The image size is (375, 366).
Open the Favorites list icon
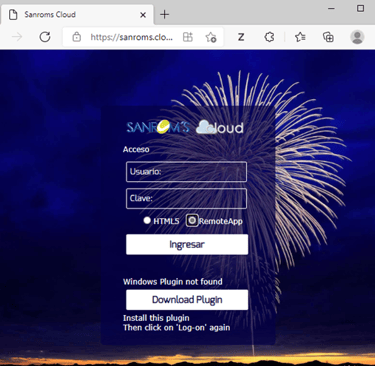click(x=300, y=37)
